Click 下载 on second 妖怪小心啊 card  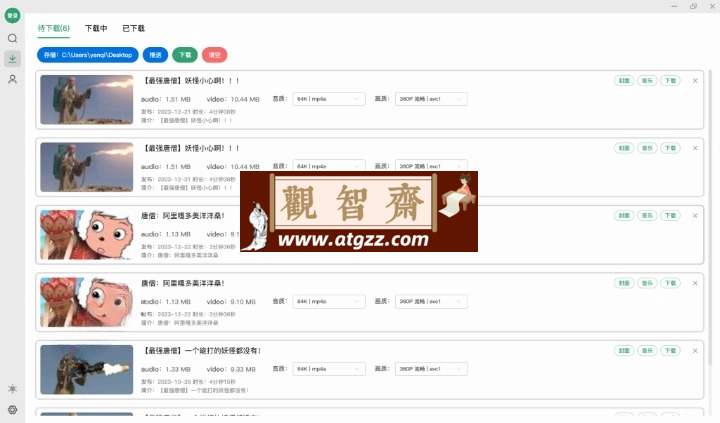[670, 148]
